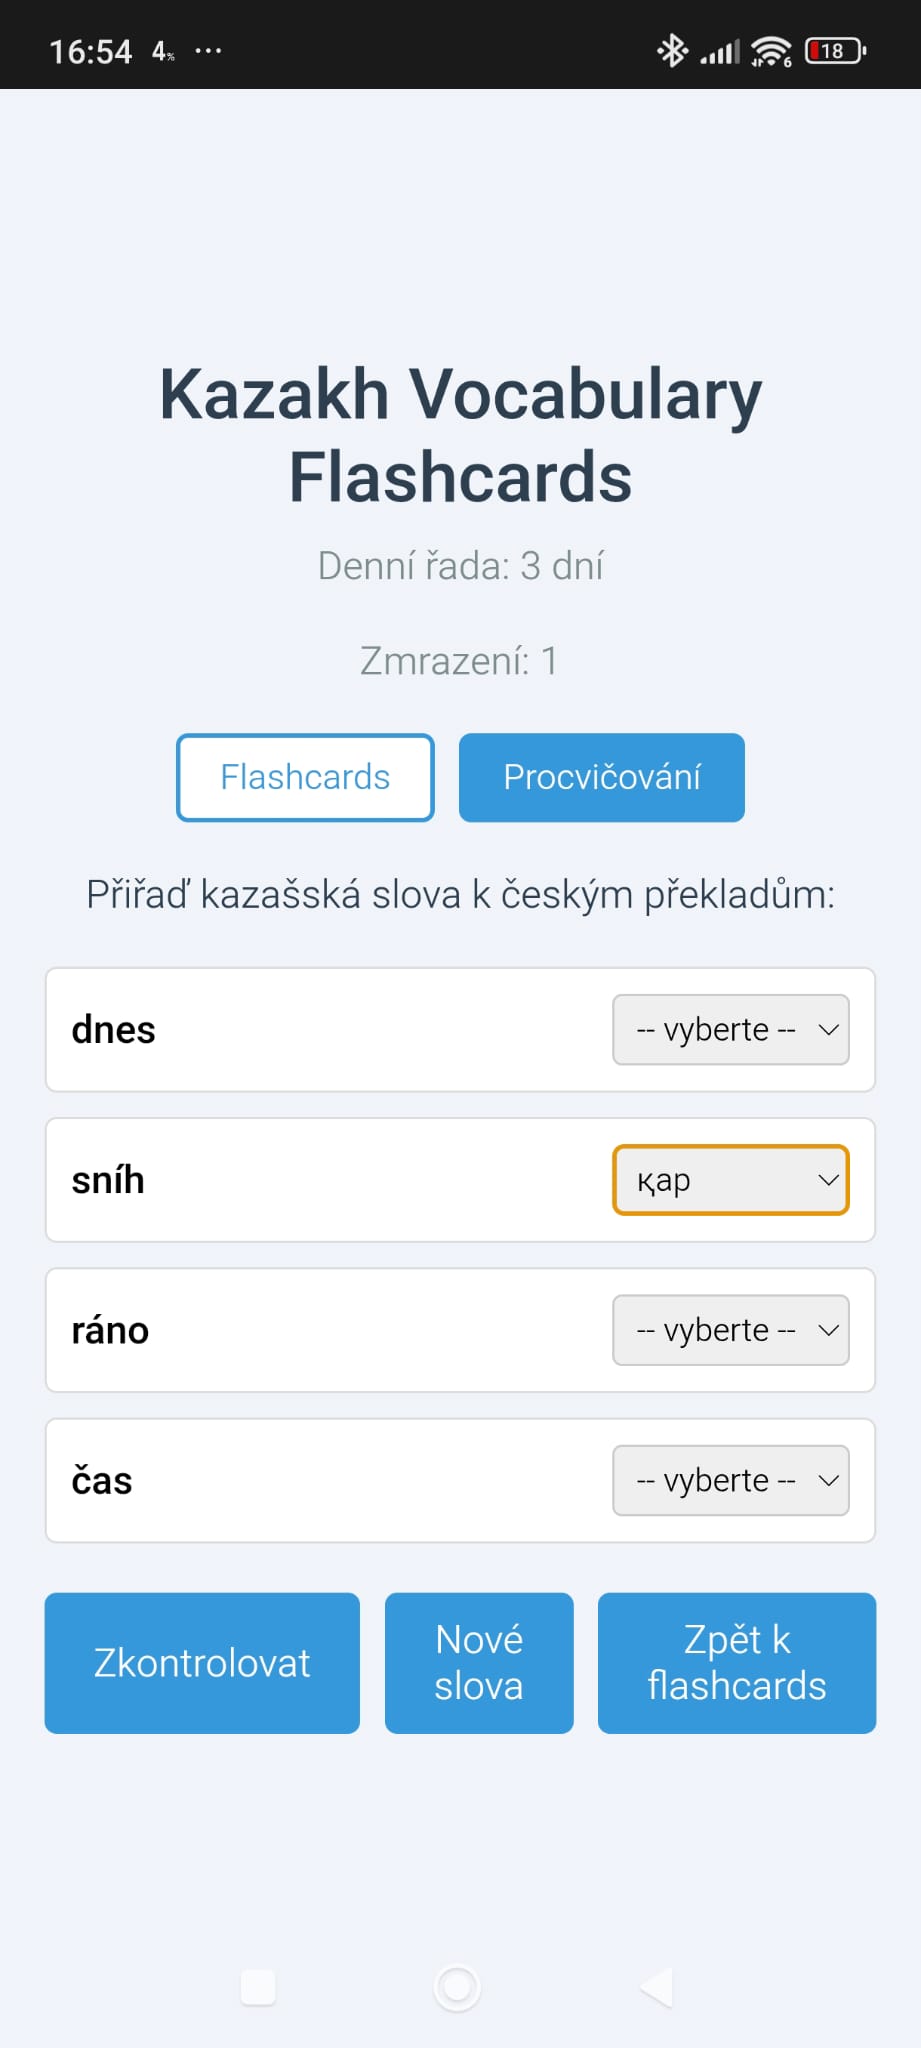Tap the three-dot notification indicator
The width and height of the screenshot is (921, 2048).
pos(208,50)
